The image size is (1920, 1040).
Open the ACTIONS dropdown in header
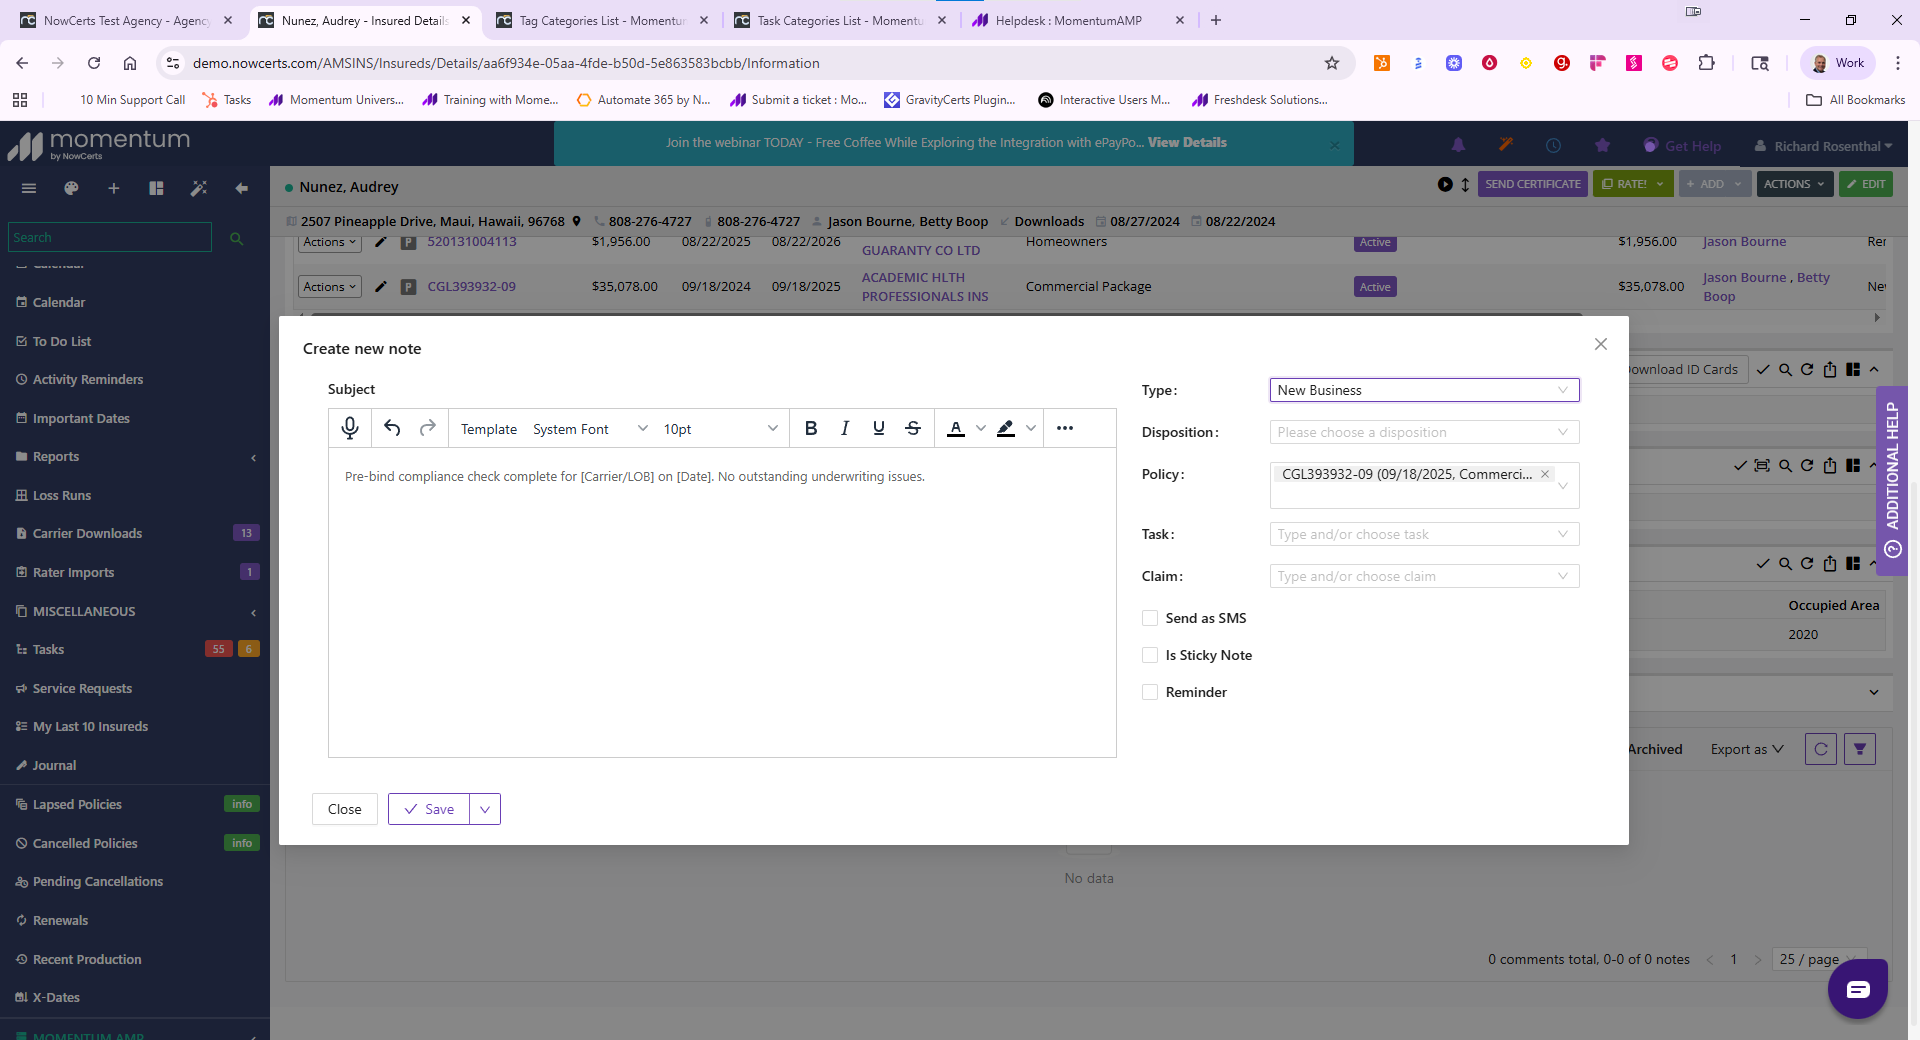(x=1794, y=184)
